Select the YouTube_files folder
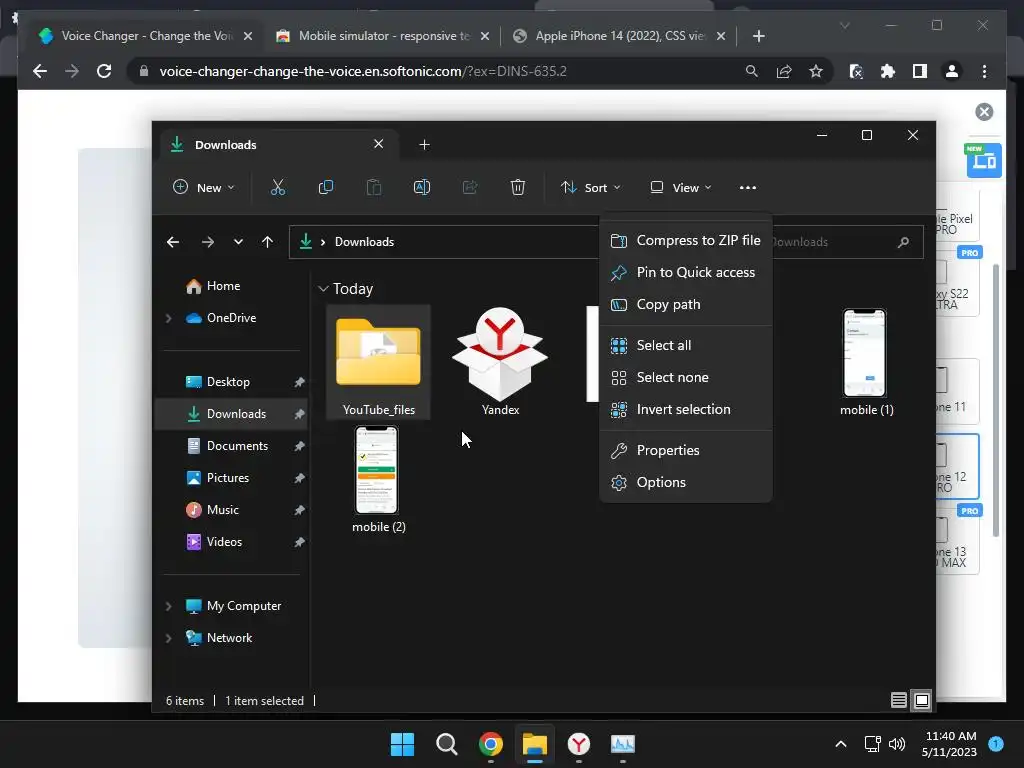The image size is (1024, 768). [x=378, y=362]
